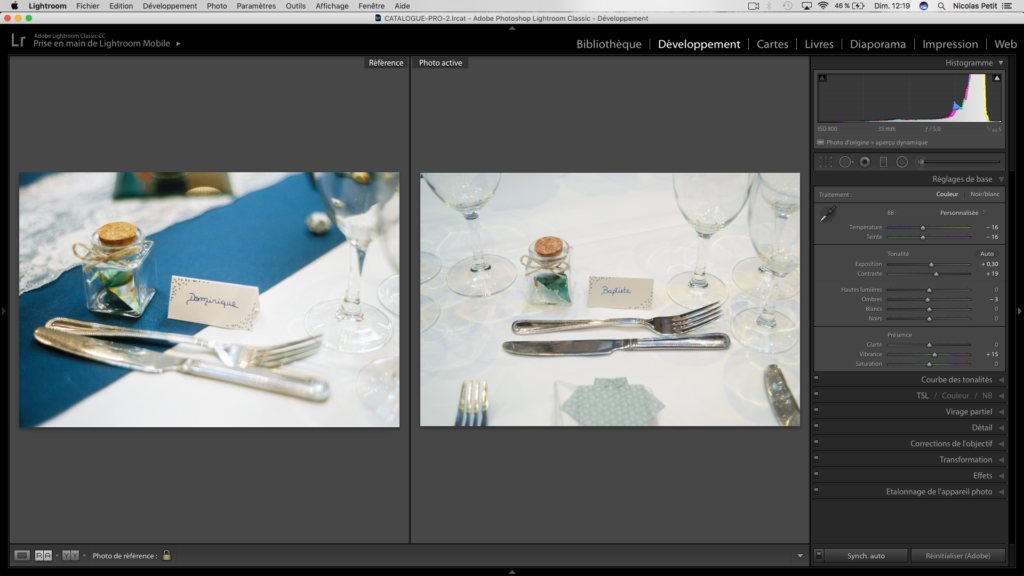Show the right panel using edge arrow
Screen dimensions: 1024x576
coord(1019,312)
